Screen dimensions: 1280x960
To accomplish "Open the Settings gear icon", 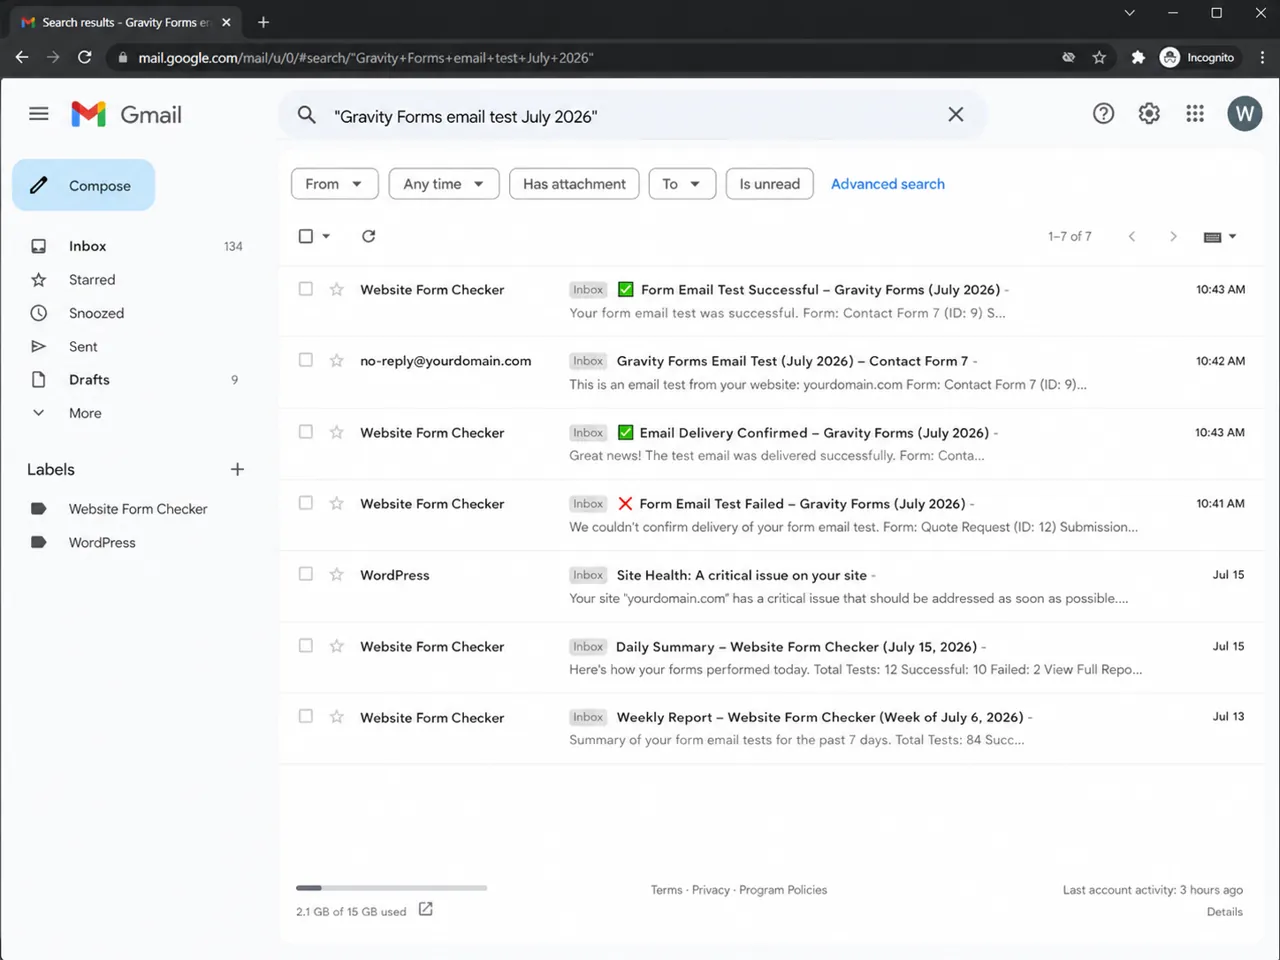I will (x=1149, y=114).
